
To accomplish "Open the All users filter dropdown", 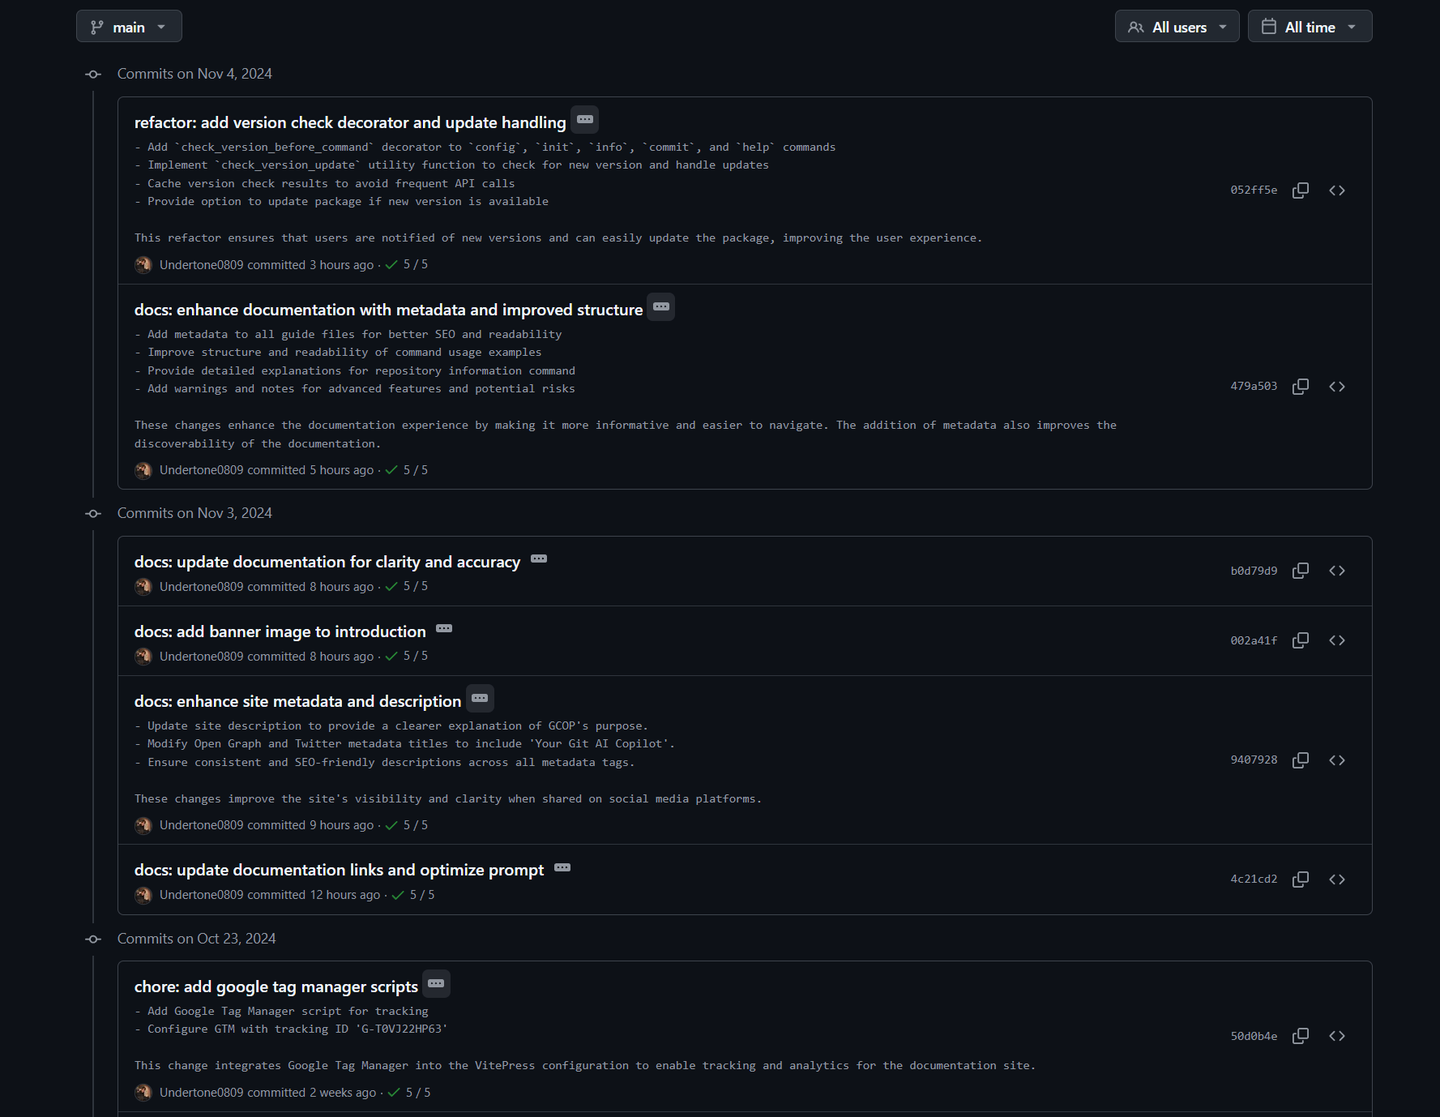I will pyautogui.click(x=1177, y=27).
